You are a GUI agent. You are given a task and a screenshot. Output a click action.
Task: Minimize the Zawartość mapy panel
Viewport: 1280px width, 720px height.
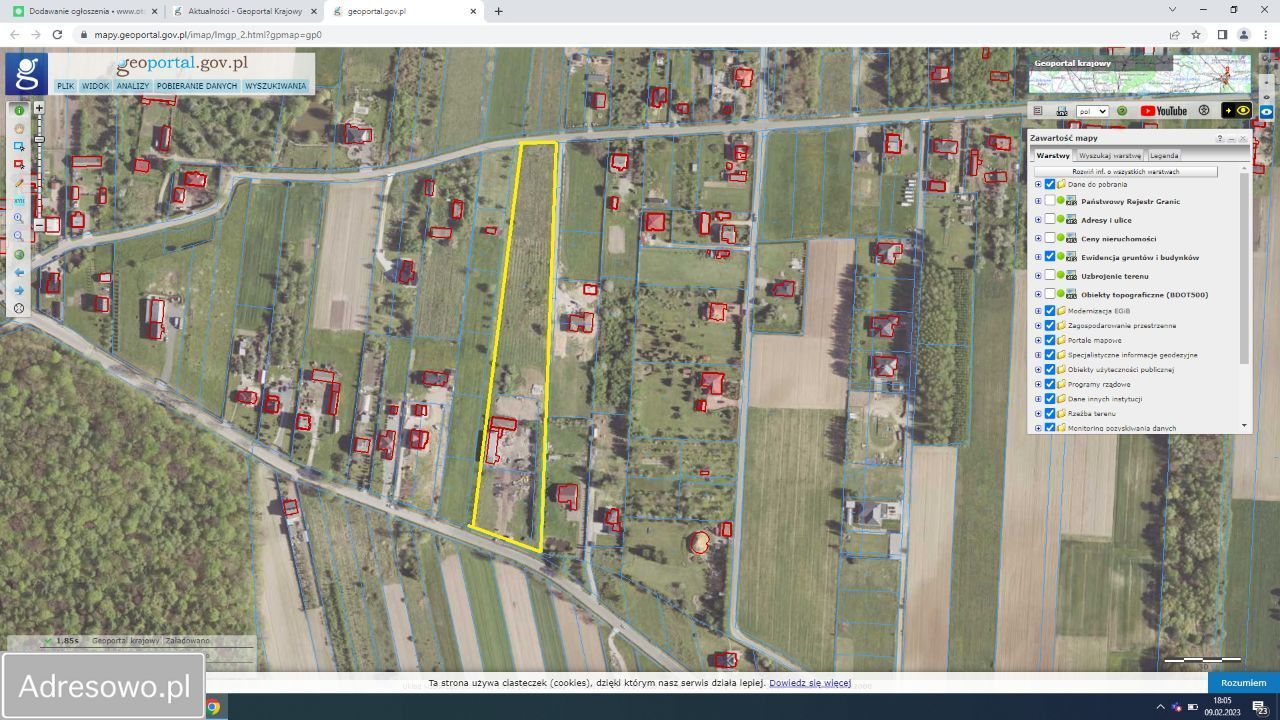(x=1231, y=138)
